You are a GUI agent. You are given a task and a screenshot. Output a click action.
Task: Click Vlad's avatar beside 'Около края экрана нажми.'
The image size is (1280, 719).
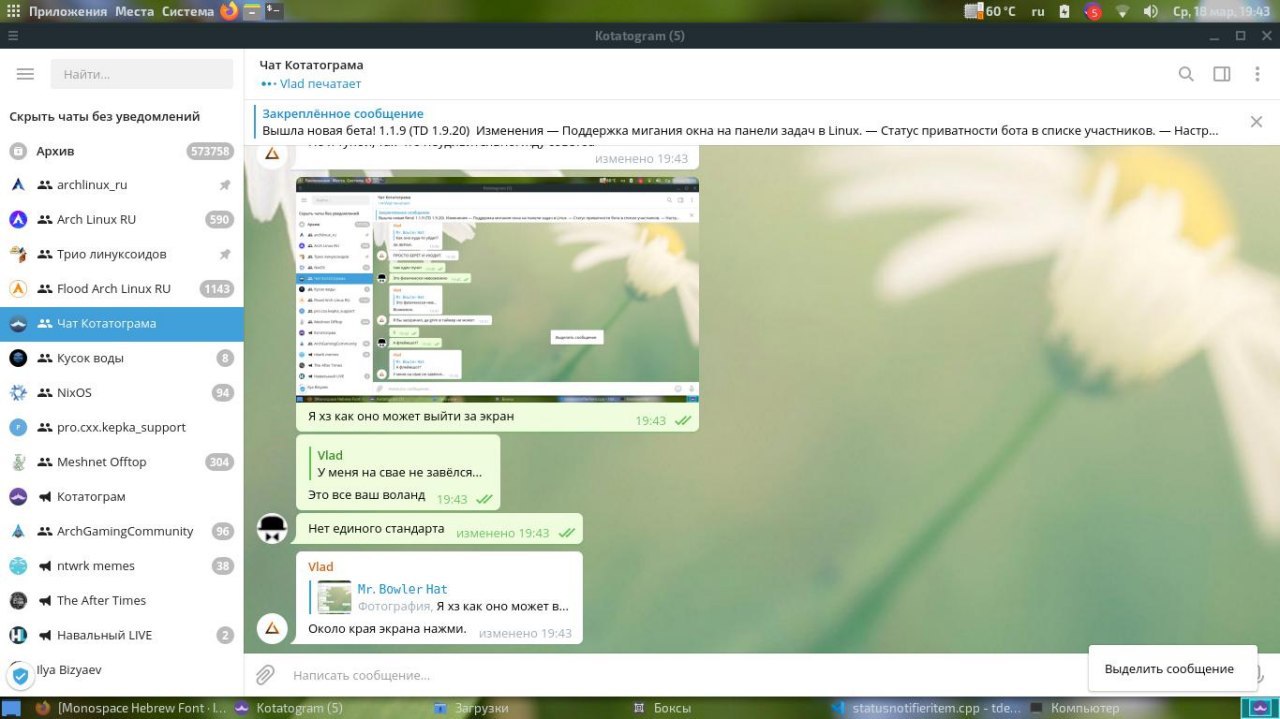(273, 628)
